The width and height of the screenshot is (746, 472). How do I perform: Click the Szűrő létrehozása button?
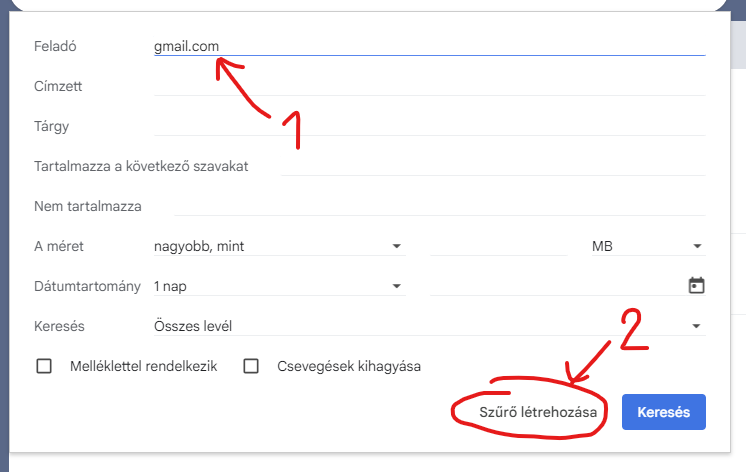coord(530,412)
